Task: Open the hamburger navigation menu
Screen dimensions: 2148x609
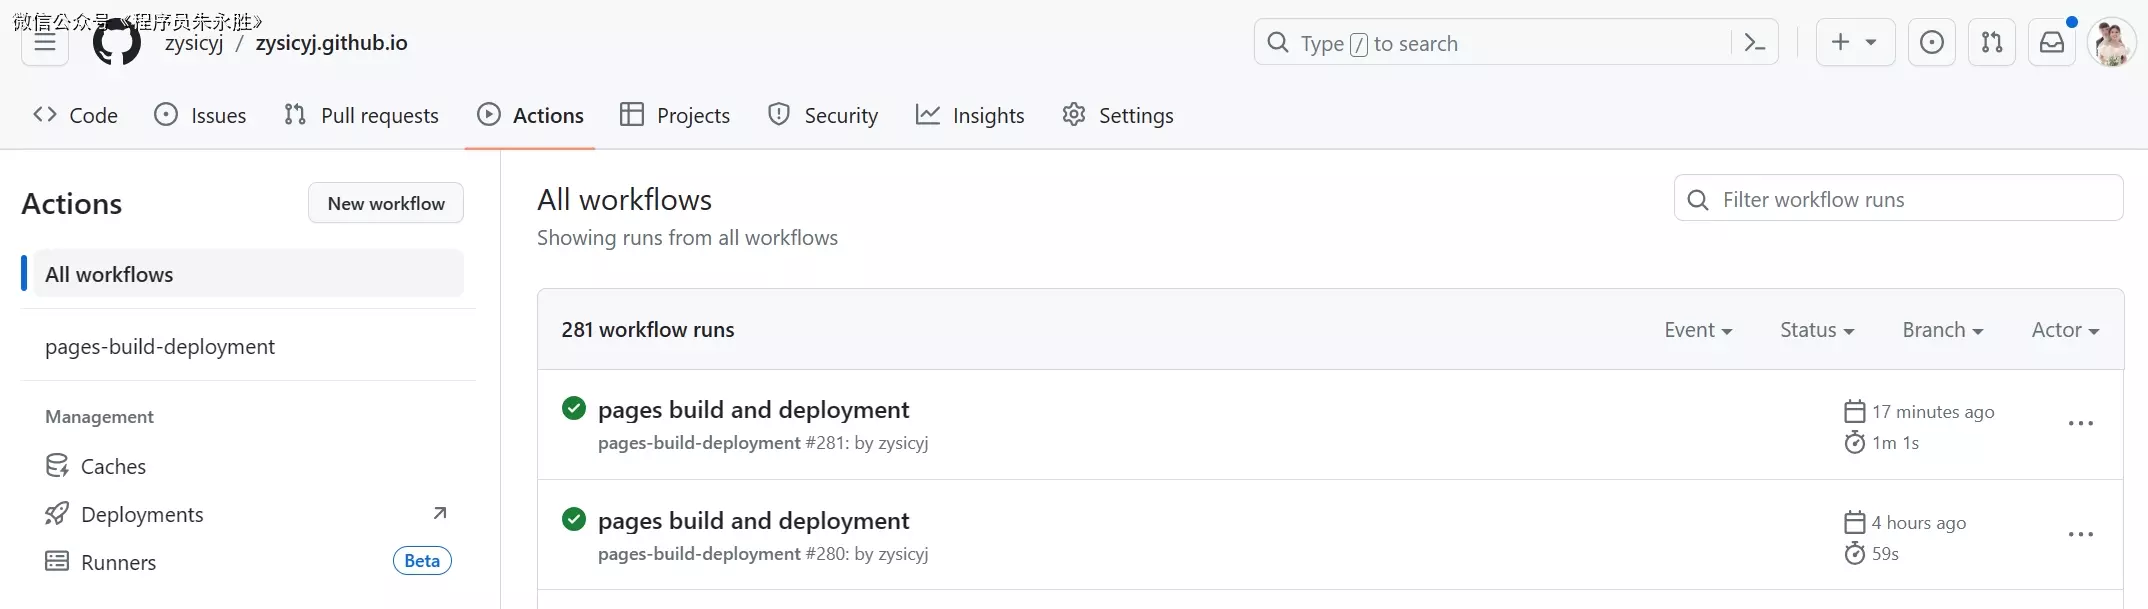Action: pyautogui.click(x=45, y=43)
